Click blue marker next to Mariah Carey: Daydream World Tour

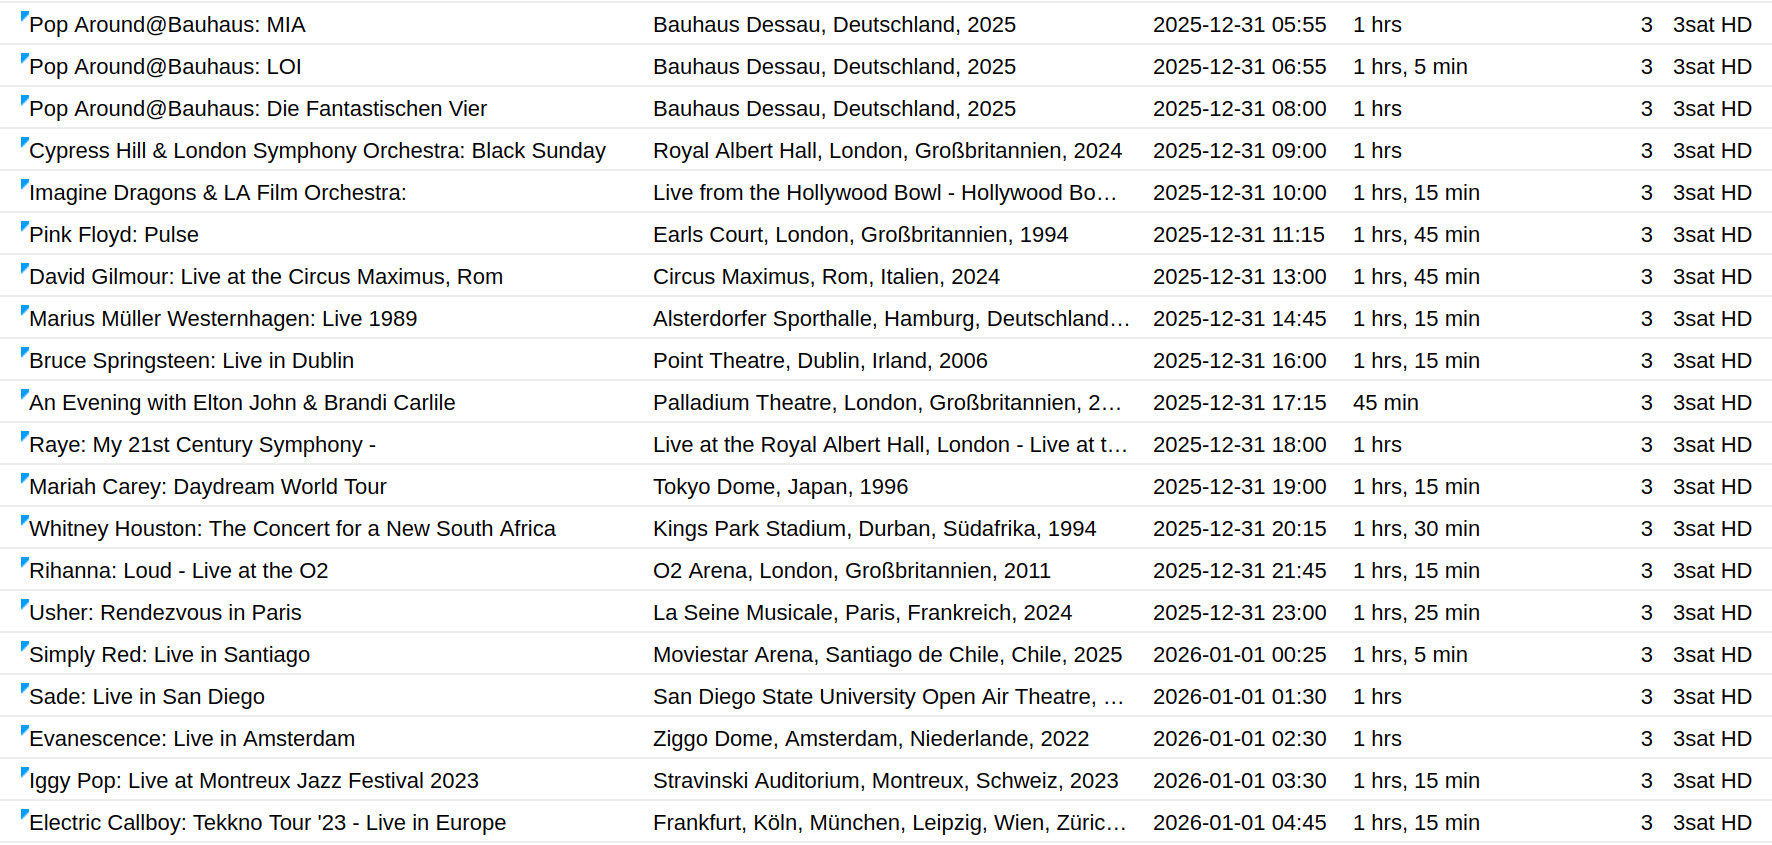click(24, 478)
